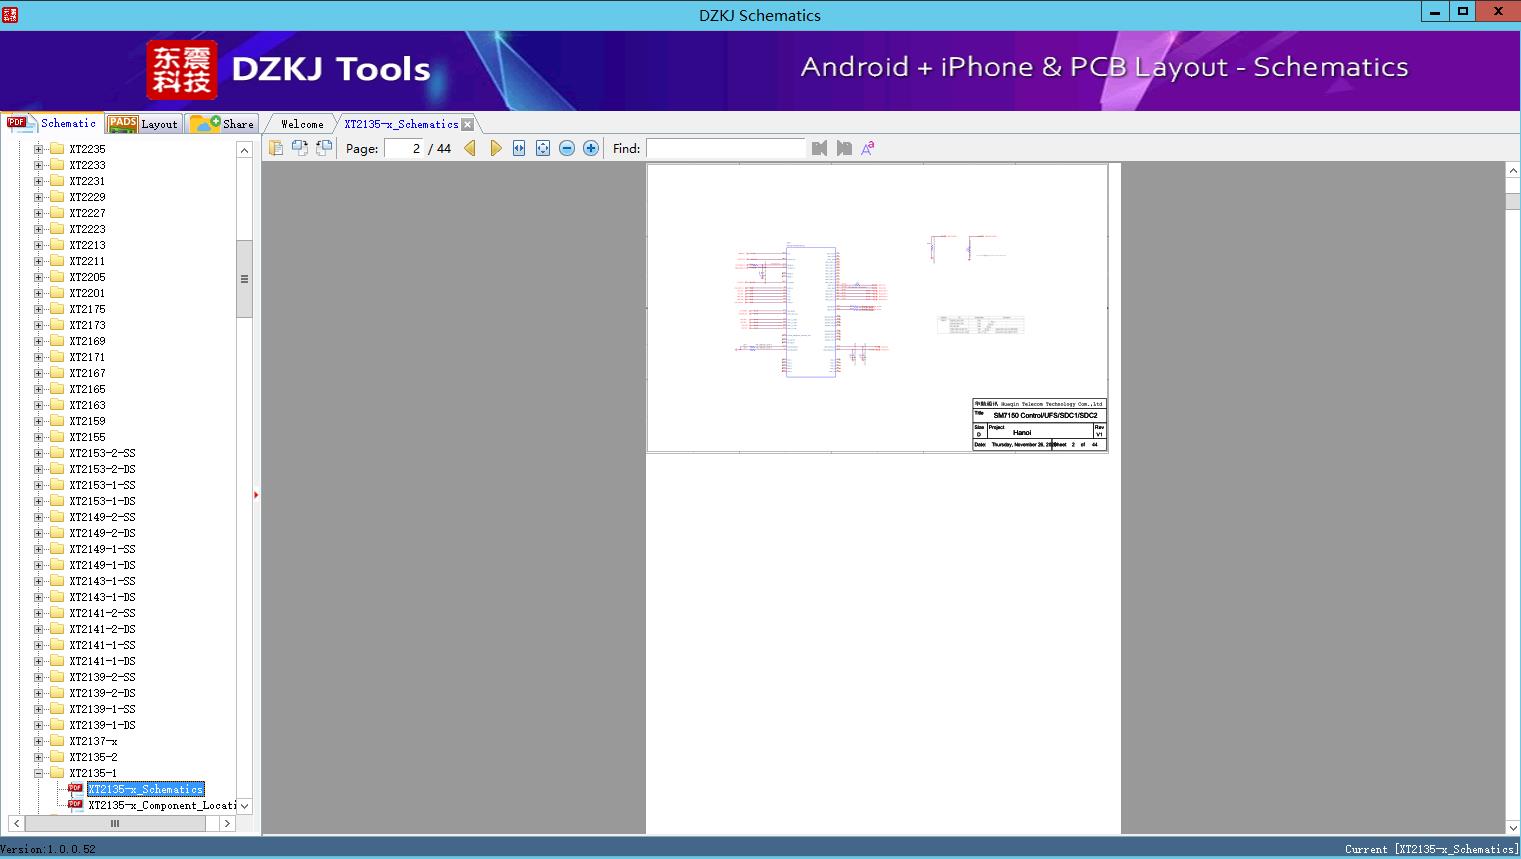Close the XT2135-x_Schematics tab

coord(467,124)
